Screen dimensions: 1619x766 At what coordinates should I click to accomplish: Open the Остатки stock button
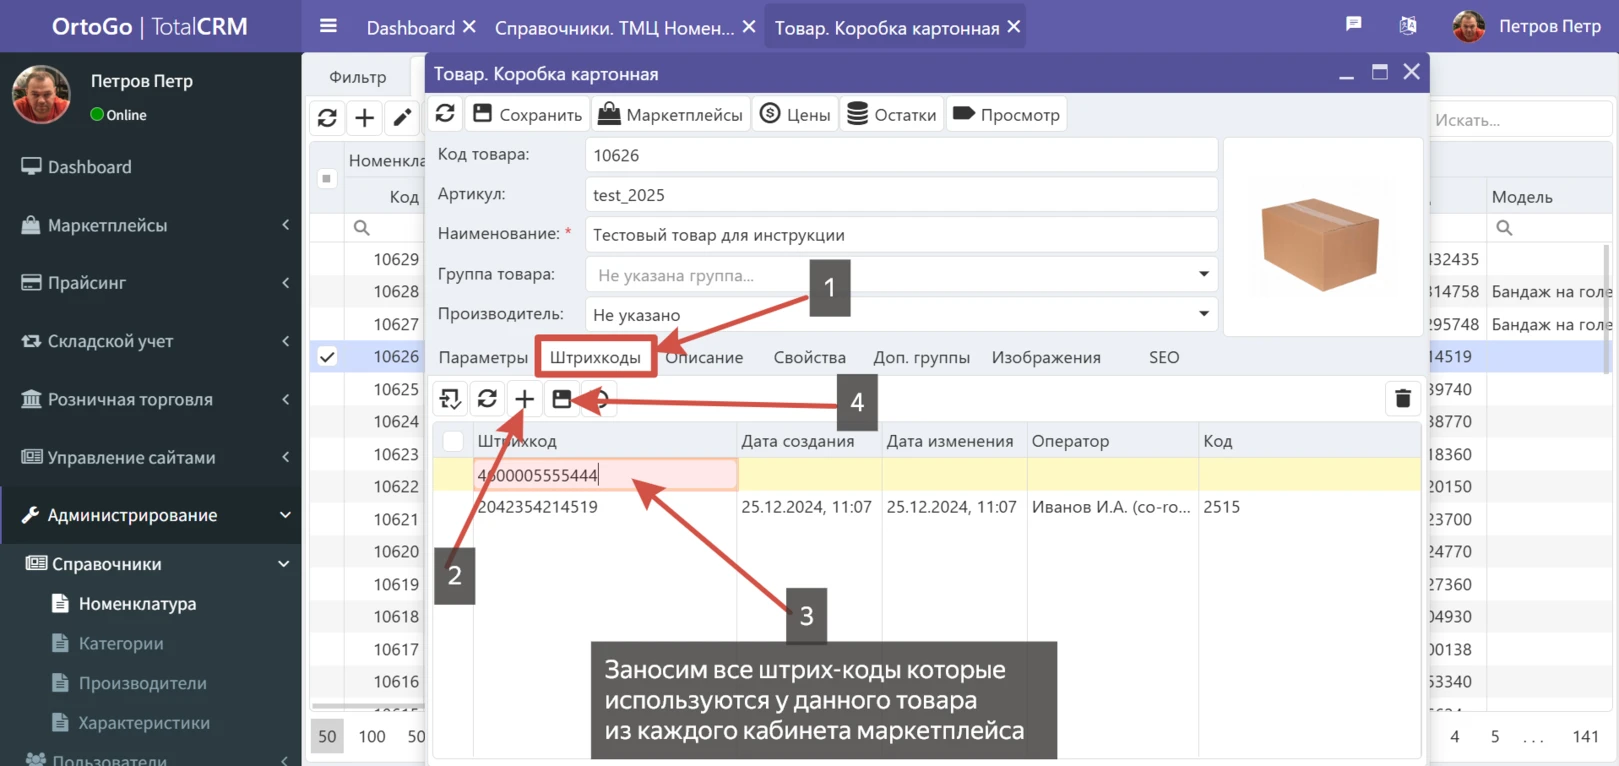tap(892, 114)
